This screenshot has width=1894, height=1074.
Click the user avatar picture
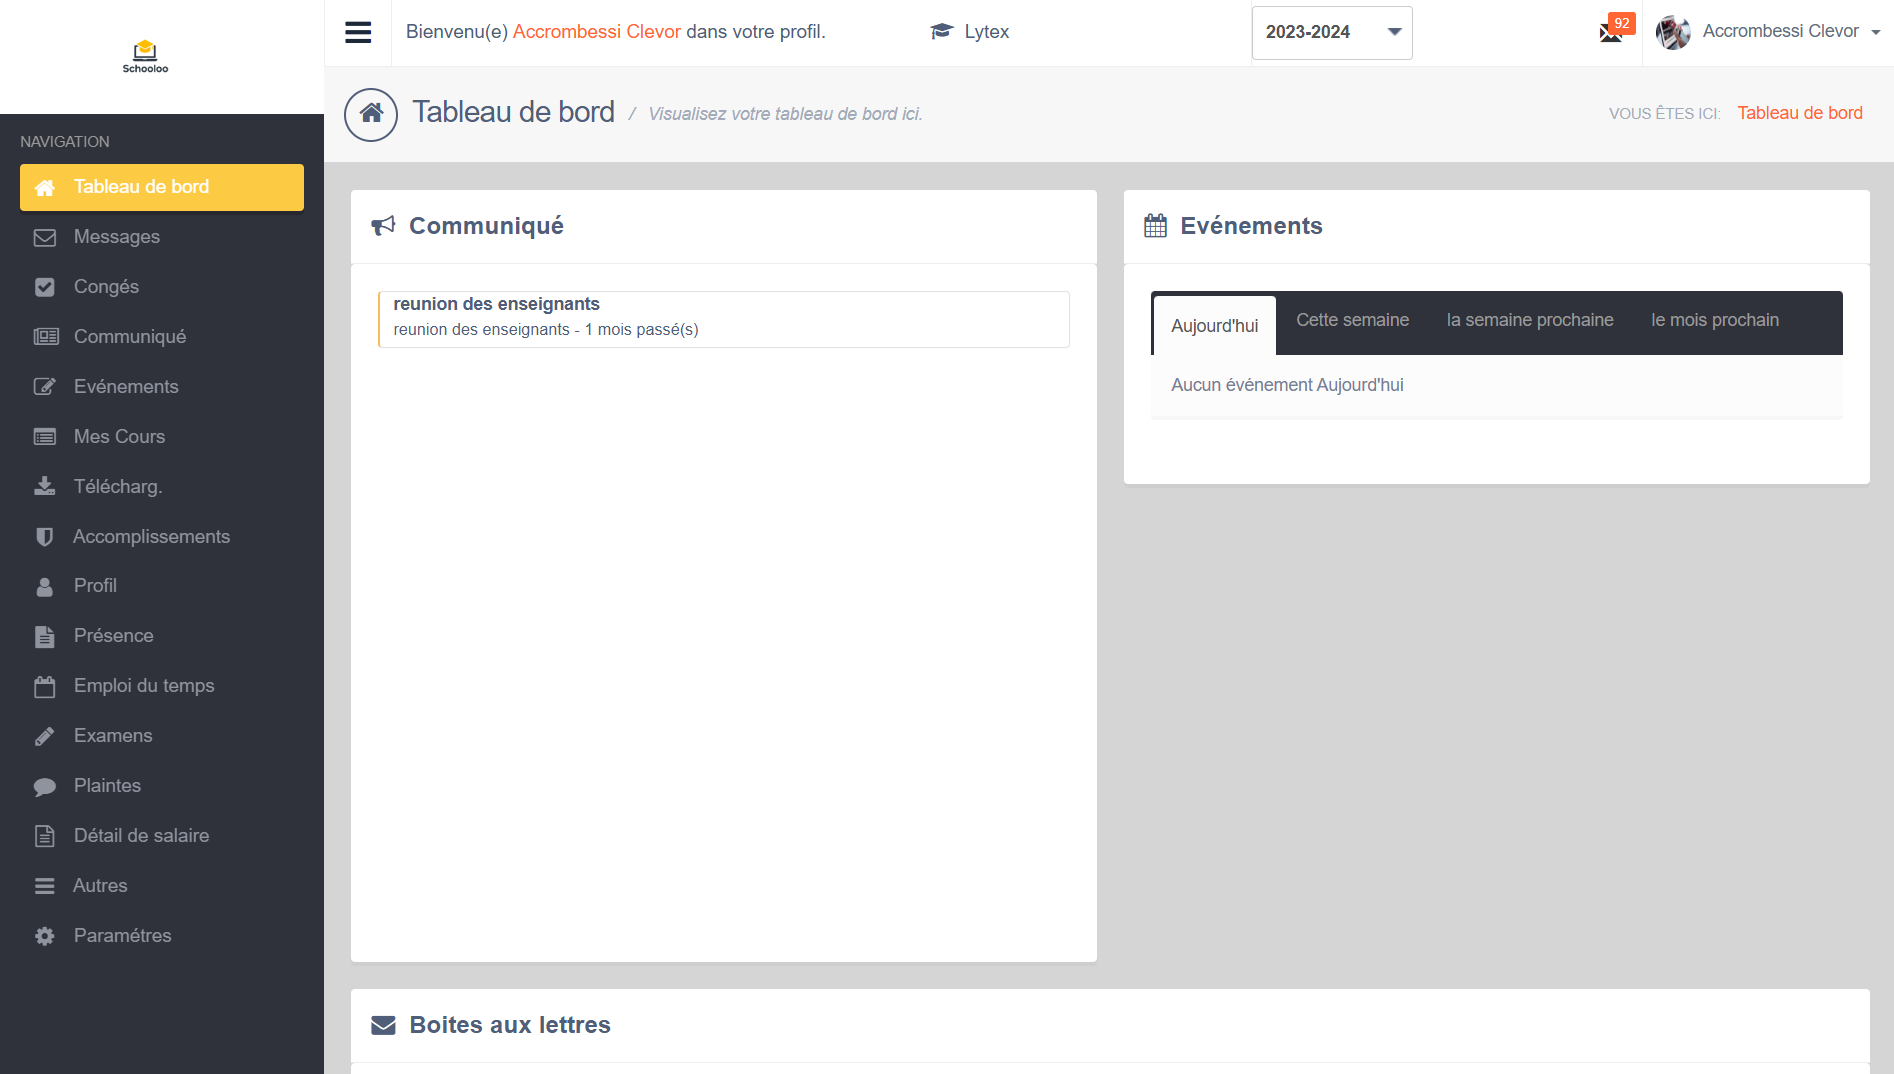(x=1673, y=32)
